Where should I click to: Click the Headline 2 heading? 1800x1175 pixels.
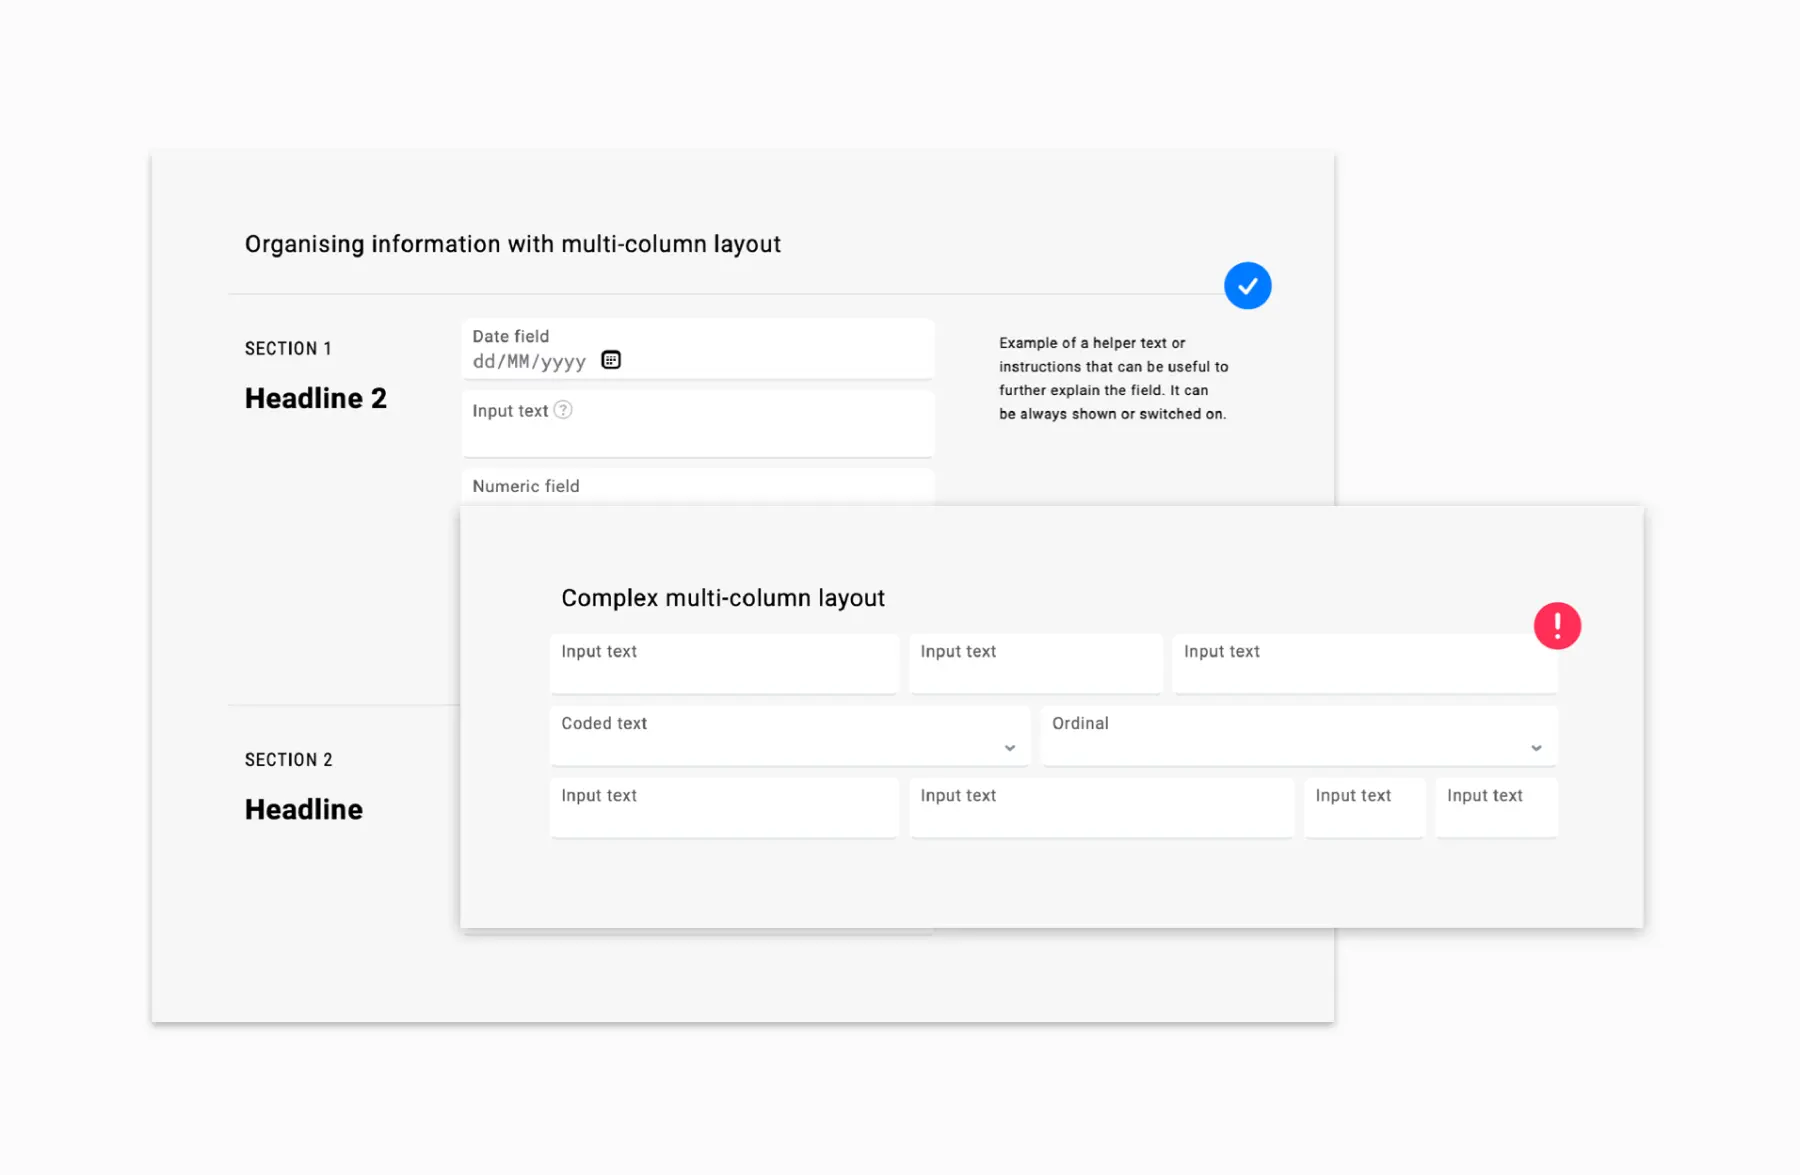click(315, 398)
